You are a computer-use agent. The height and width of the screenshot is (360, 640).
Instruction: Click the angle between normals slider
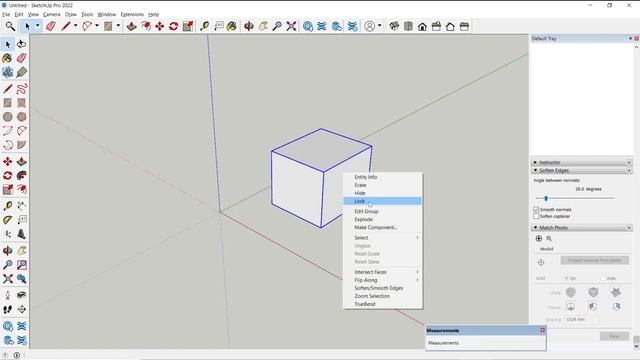pos(575,198)
